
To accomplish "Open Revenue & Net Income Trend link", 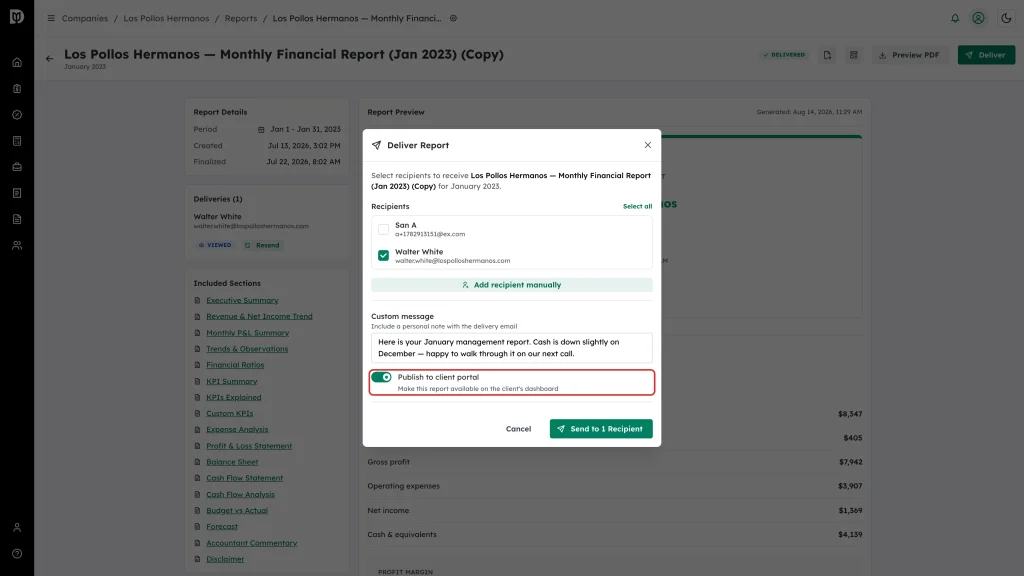I will pyautogui.click(x=259, y=317).
